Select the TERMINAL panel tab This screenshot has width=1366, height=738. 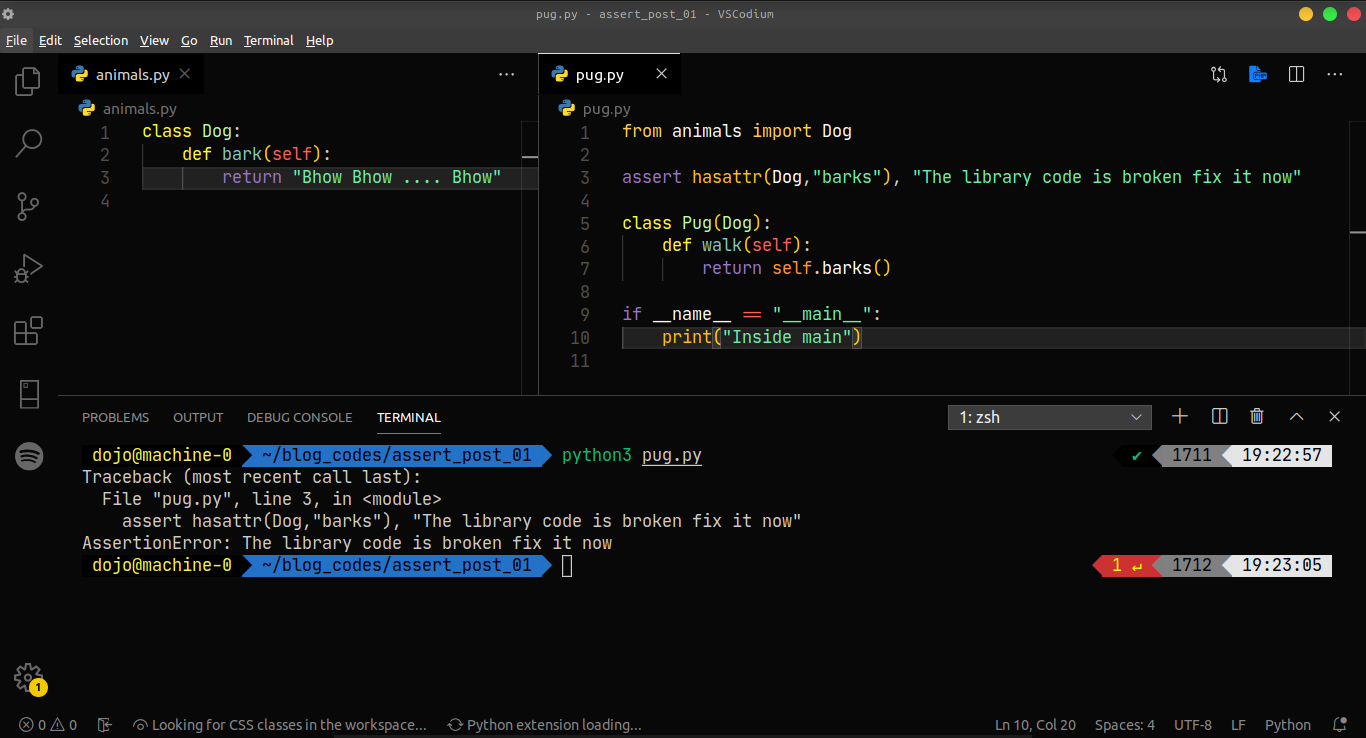pyautogui.click(x=409, y=417)
